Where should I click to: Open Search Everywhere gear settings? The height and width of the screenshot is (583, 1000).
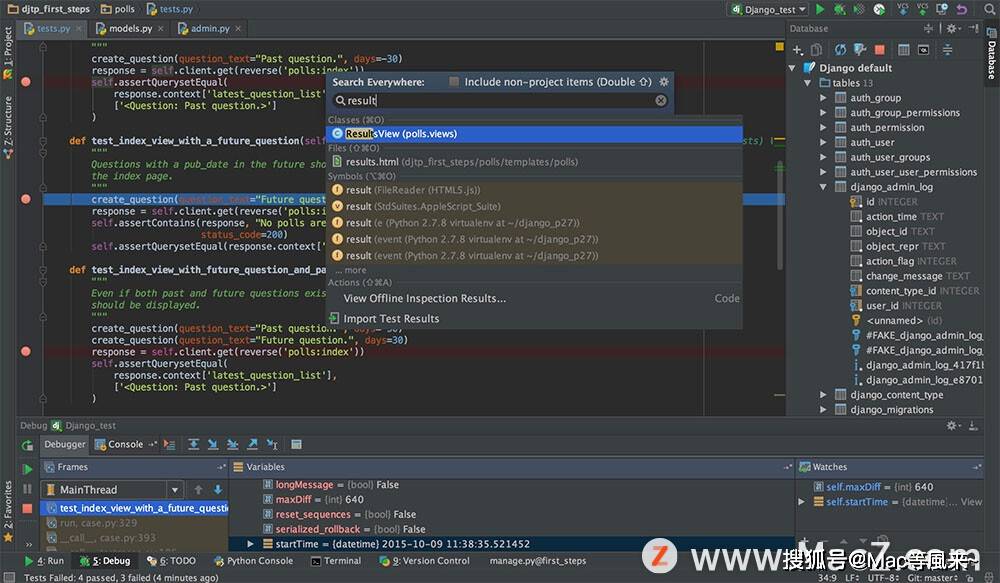[664, 82]
